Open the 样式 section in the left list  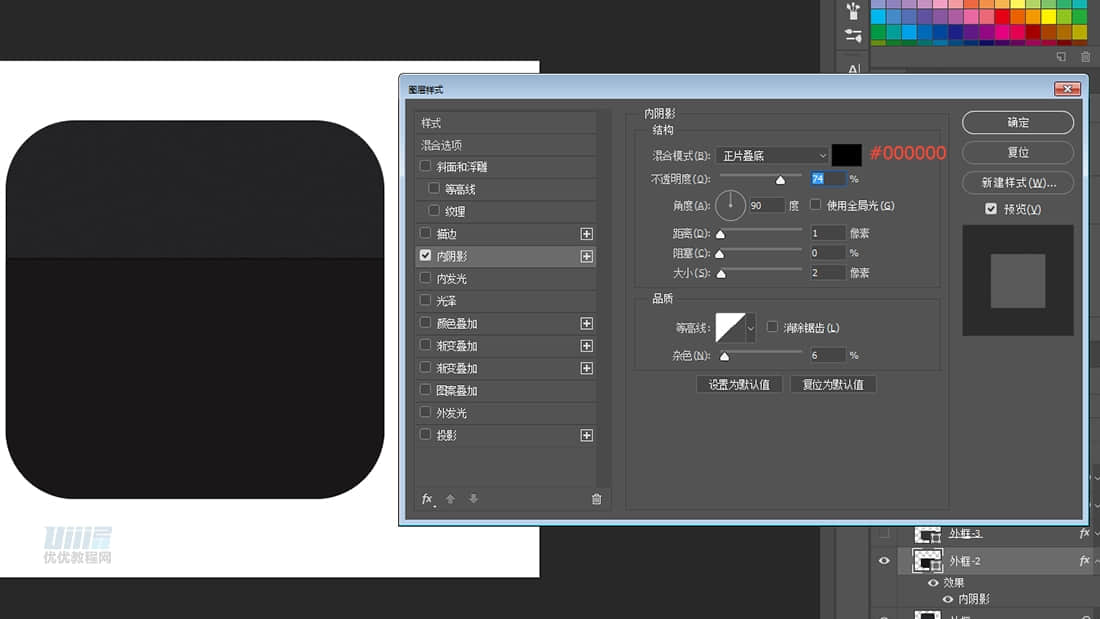(505, 123)
